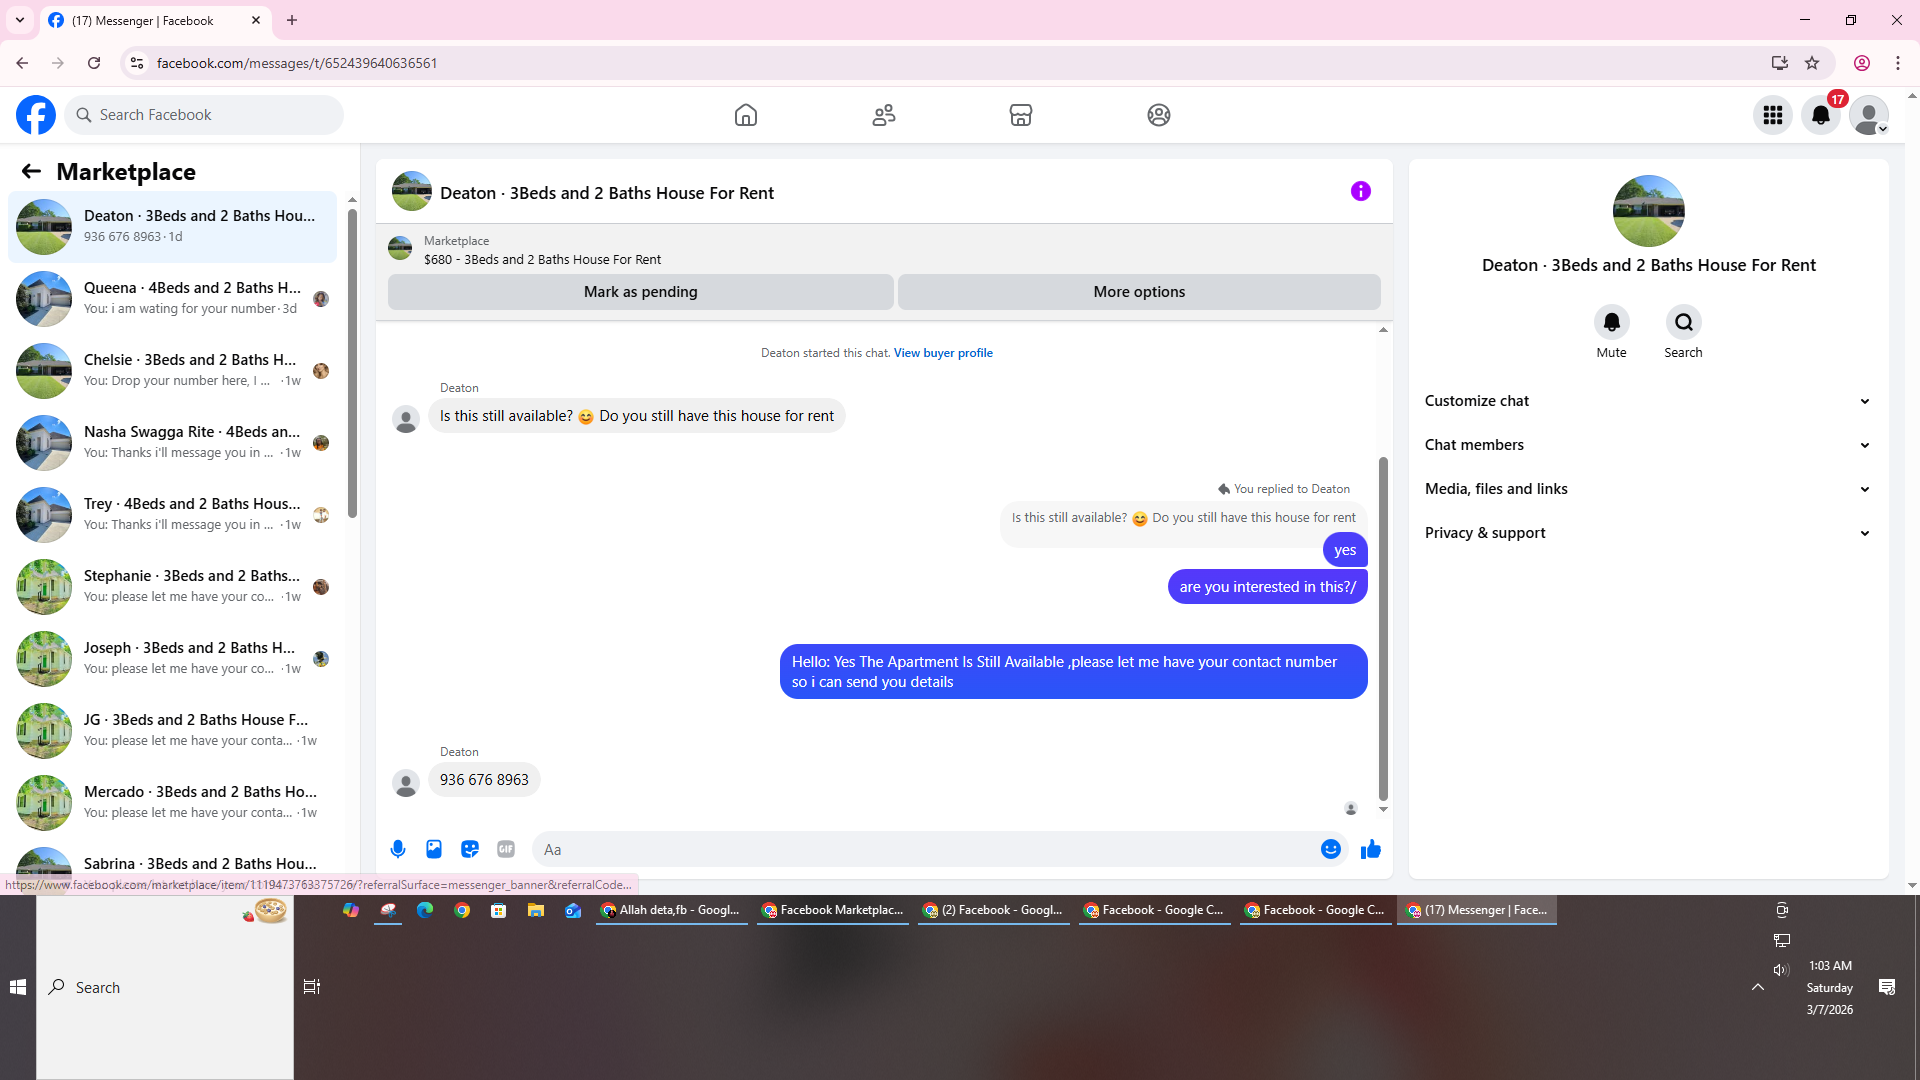1920x1080 pixels.
Task: Choose the sticker icon in composer
Action: 470,849
